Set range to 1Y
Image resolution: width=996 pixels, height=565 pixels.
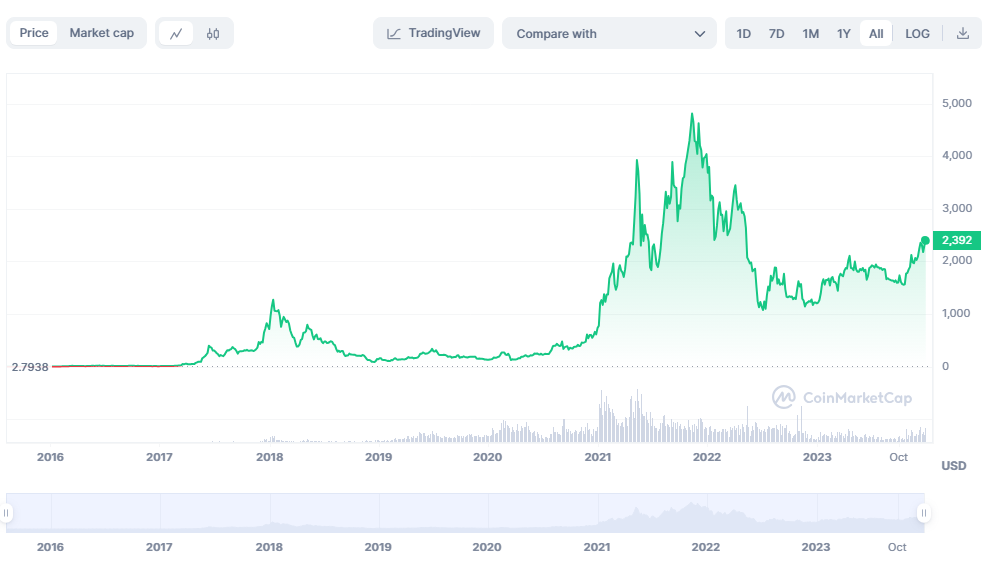pyautogui.click(x=843, y=34)
